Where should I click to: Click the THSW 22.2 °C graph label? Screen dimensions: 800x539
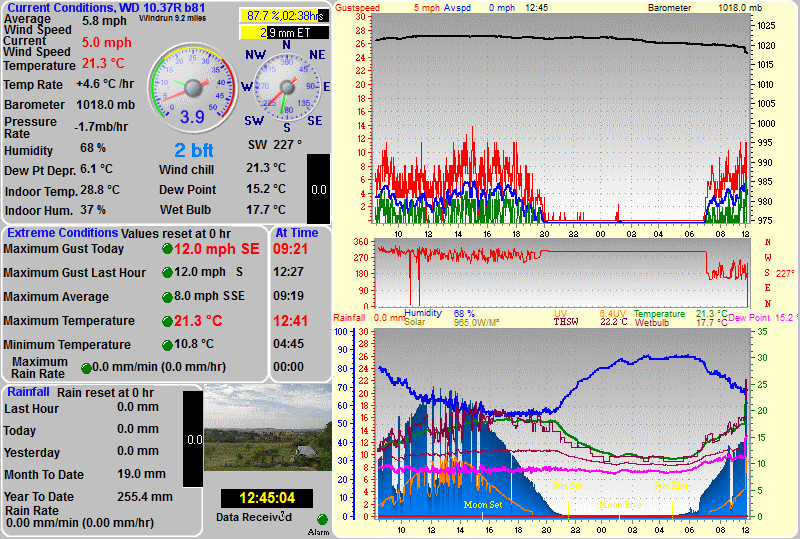point(590,322)
